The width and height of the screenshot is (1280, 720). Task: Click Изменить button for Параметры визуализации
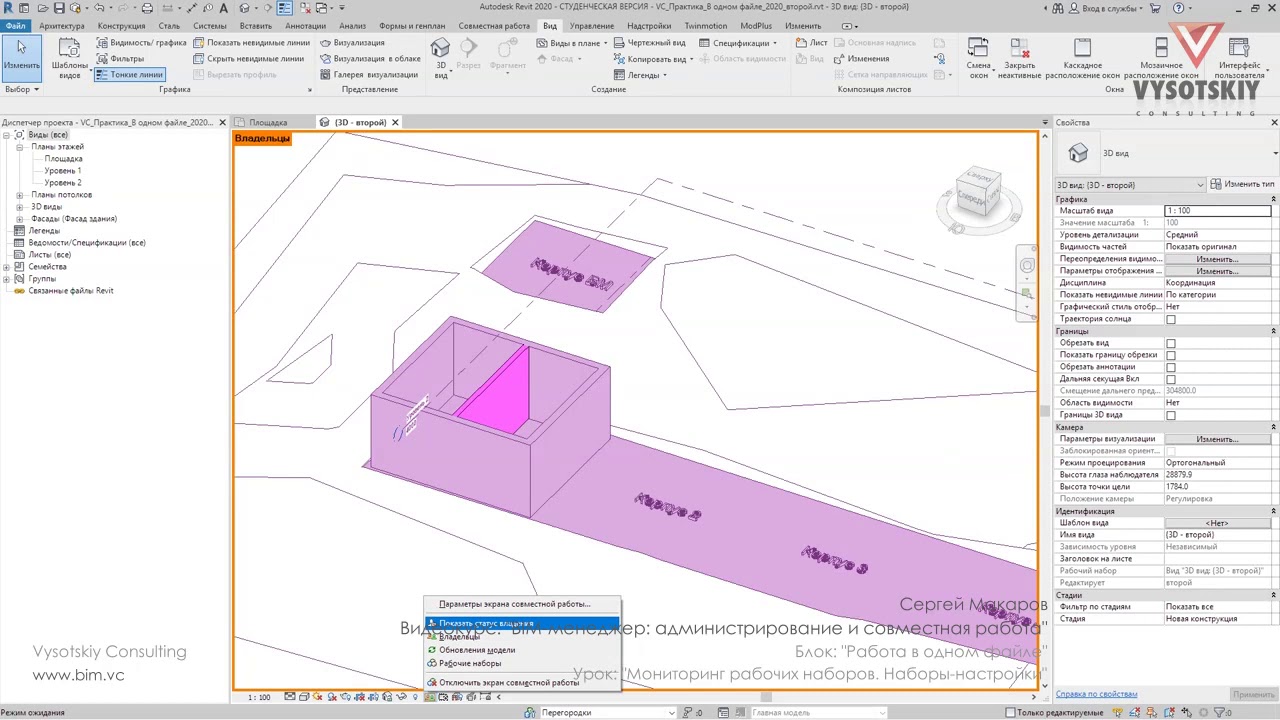click(1217, 439)
